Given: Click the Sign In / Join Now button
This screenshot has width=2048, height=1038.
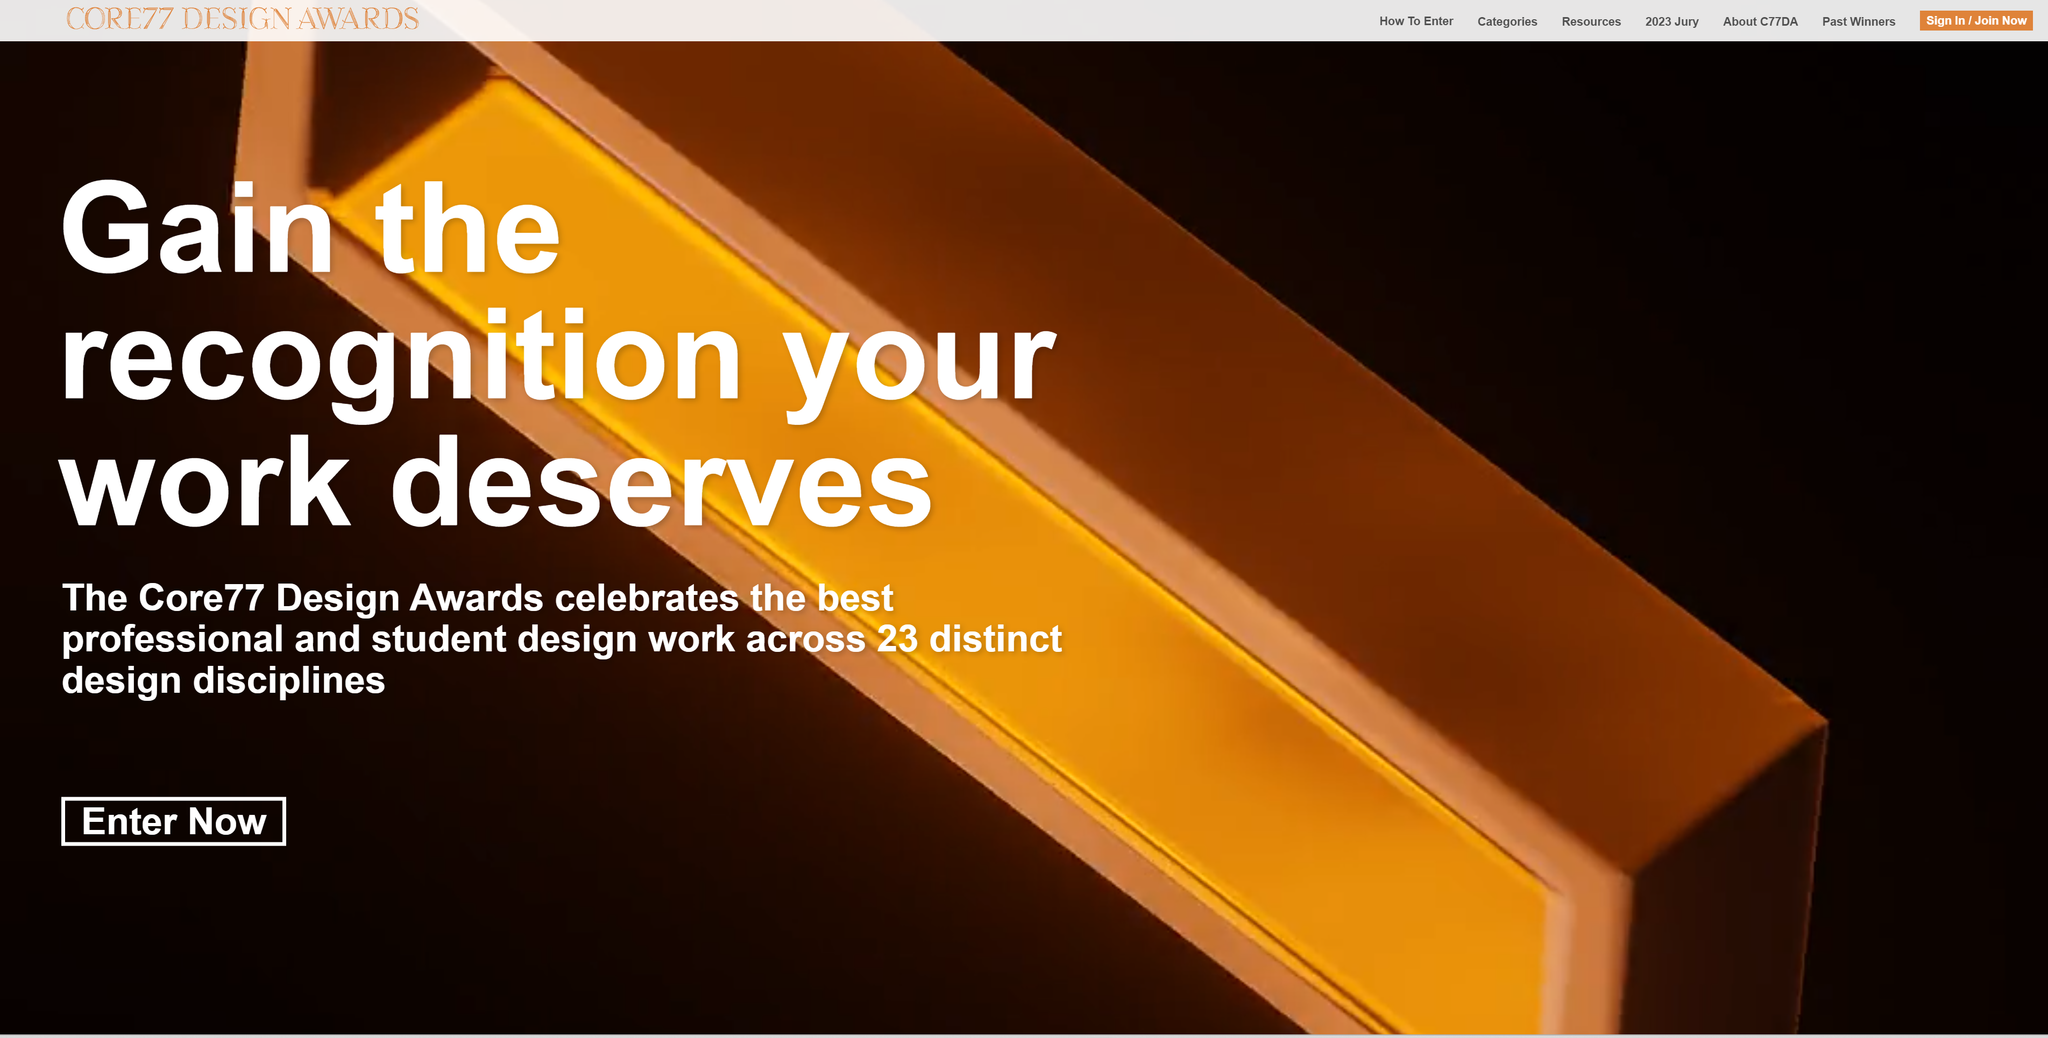Looking at the screenshot, I should (1976, 20).
